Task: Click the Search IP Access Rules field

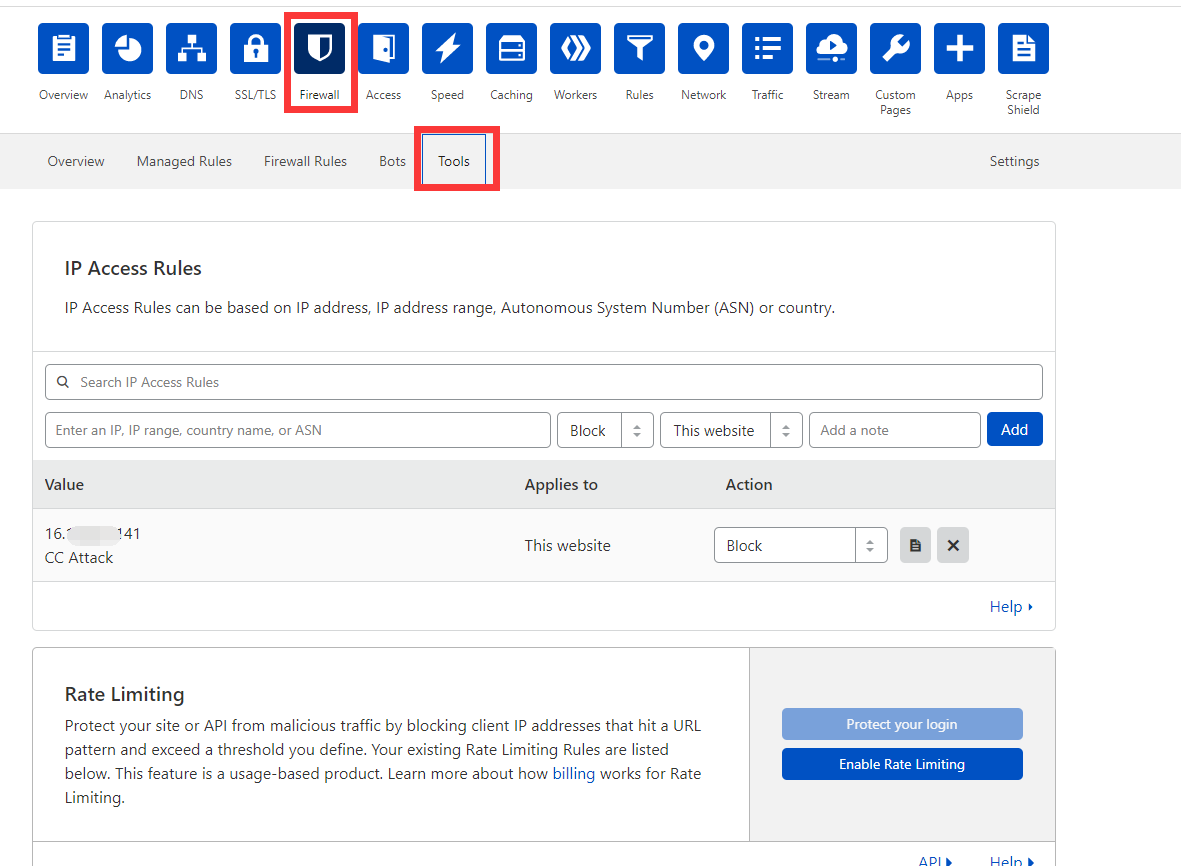Action: [543, 382]
